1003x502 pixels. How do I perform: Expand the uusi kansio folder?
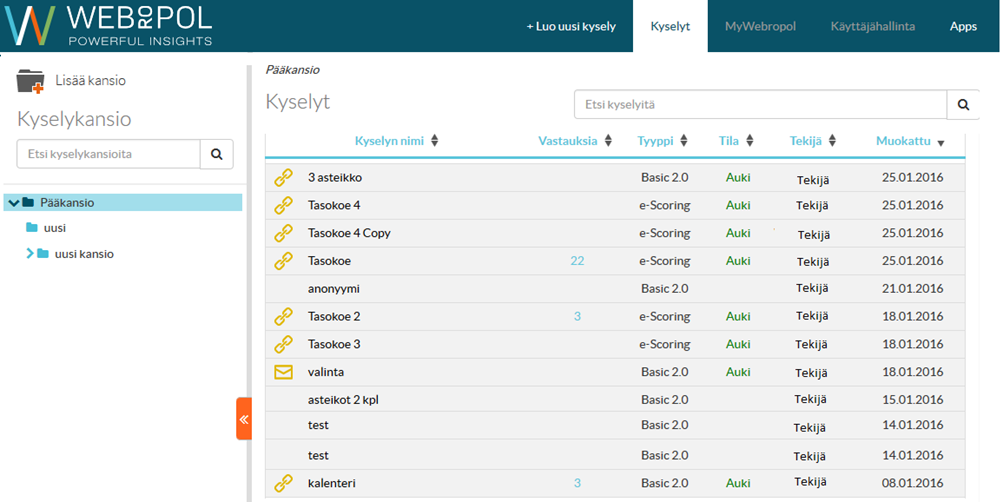click(29, 254)
